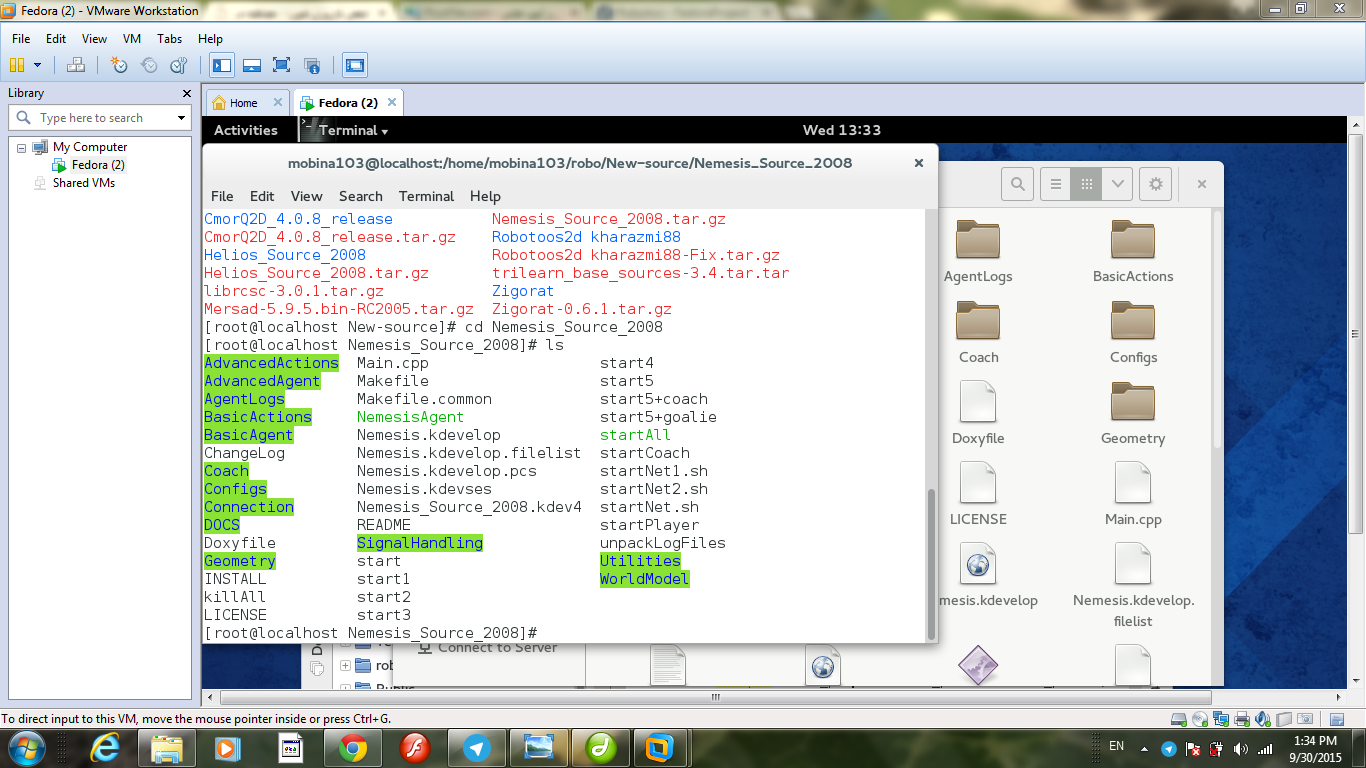Click the AgentLogs folder icon
The width and height of the screenshot is (1366, 768).
pyautogui.click(x=978, y=239)
